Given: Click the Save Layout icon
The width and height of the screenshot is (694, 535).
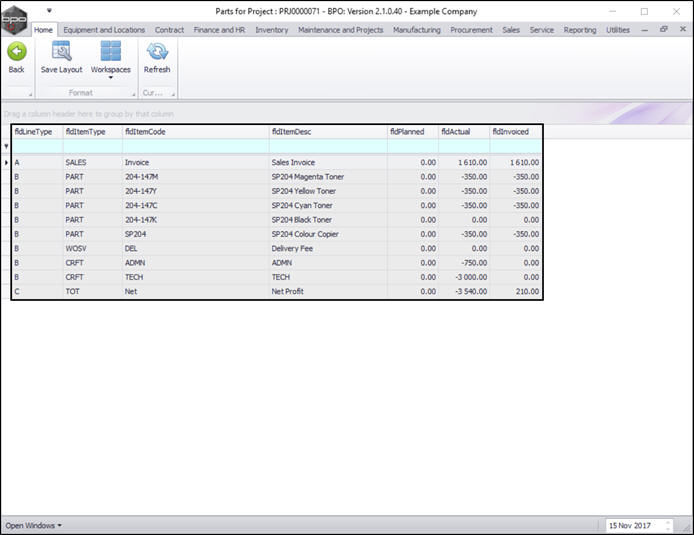Looking at the screenshot, I should click(62, 51).
